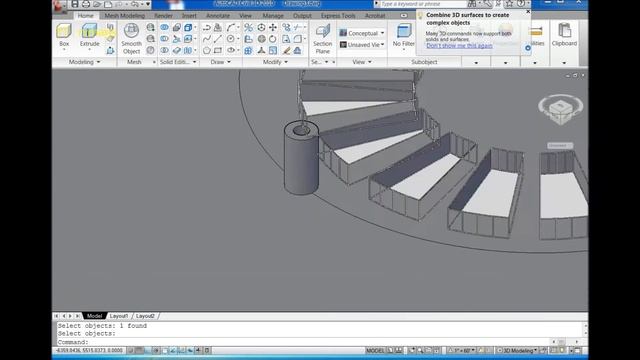Click the Solid Intersect icon
The width and height of the screenshot is (640, 360).
click(x=164, y=50)
